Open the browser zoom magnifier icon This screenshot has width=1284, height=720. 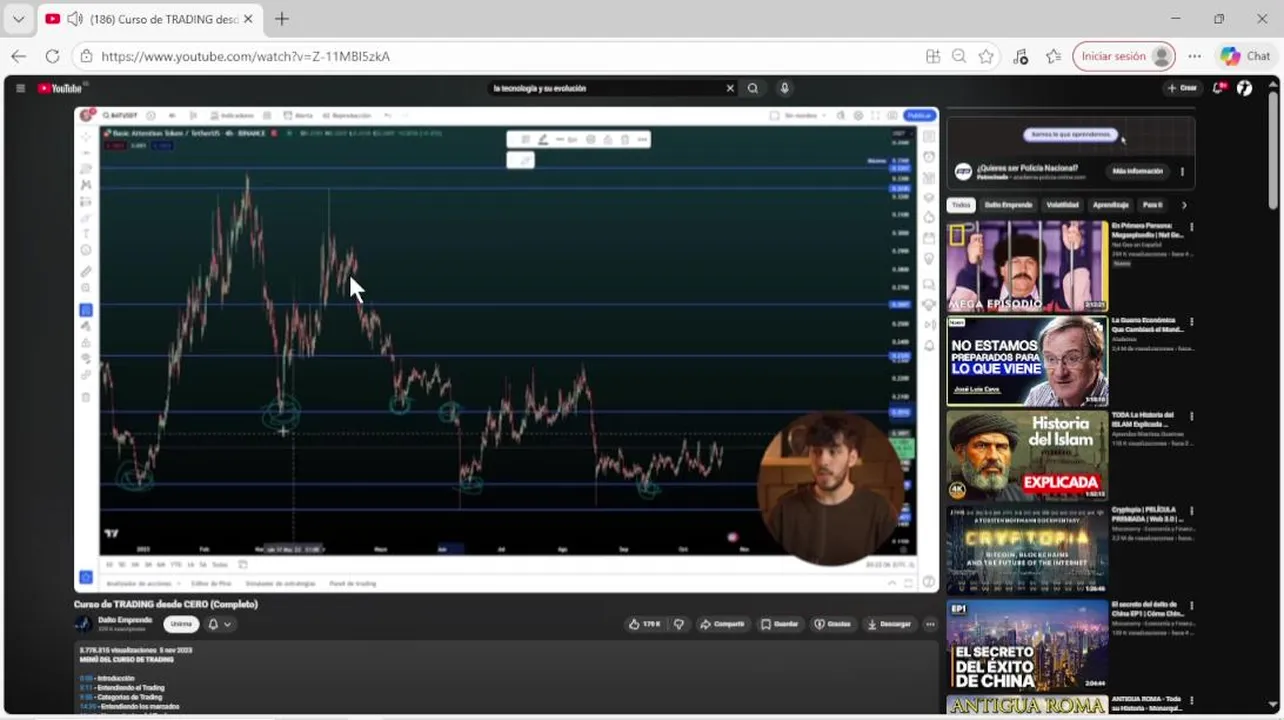959,57
